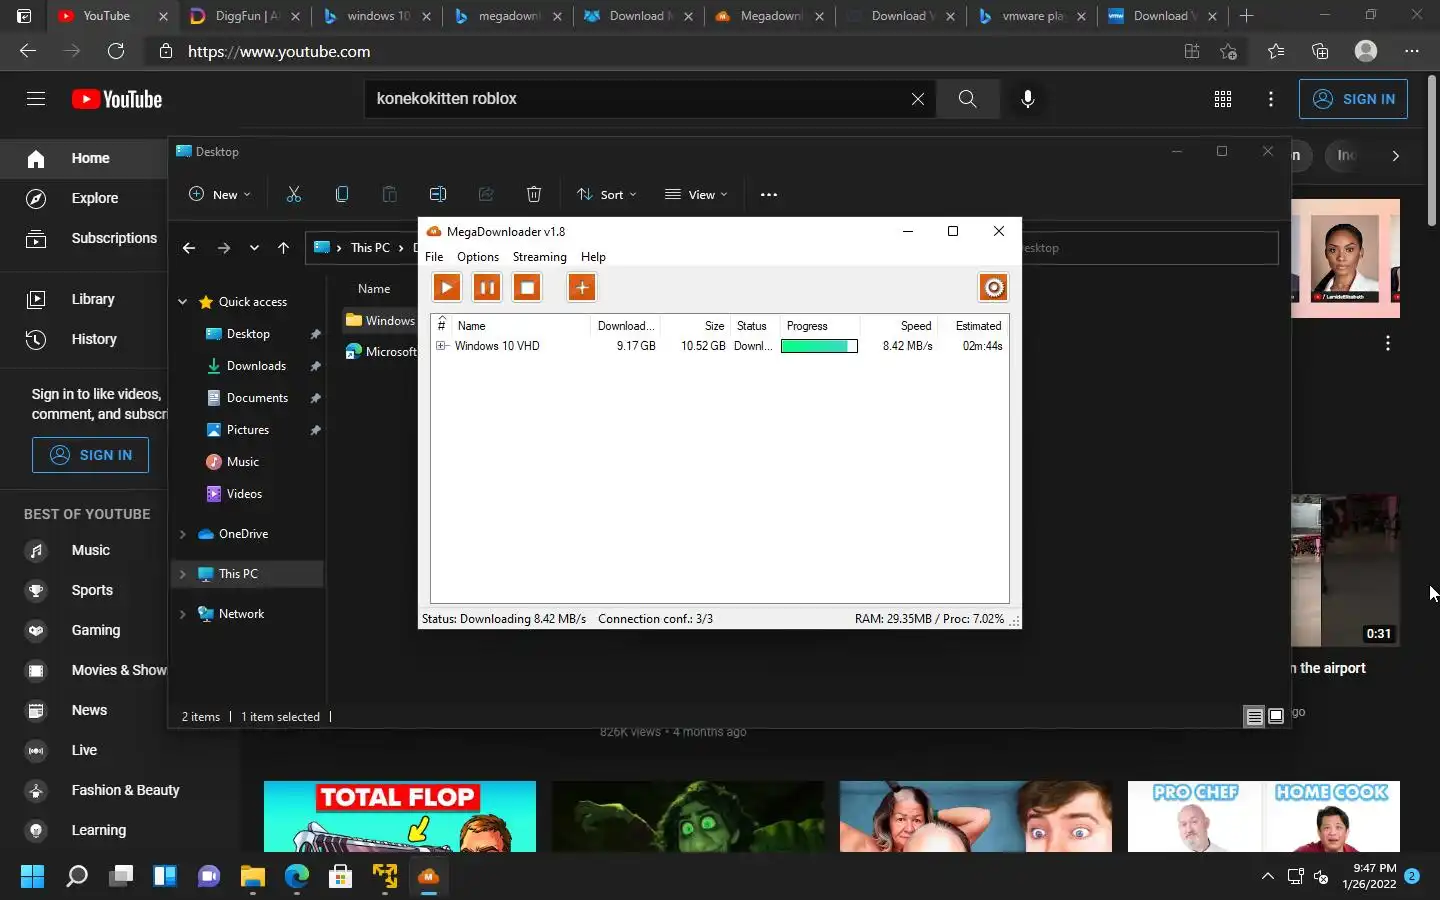
Task: Open Gaming in Best of YouTube
Action: 84,630
